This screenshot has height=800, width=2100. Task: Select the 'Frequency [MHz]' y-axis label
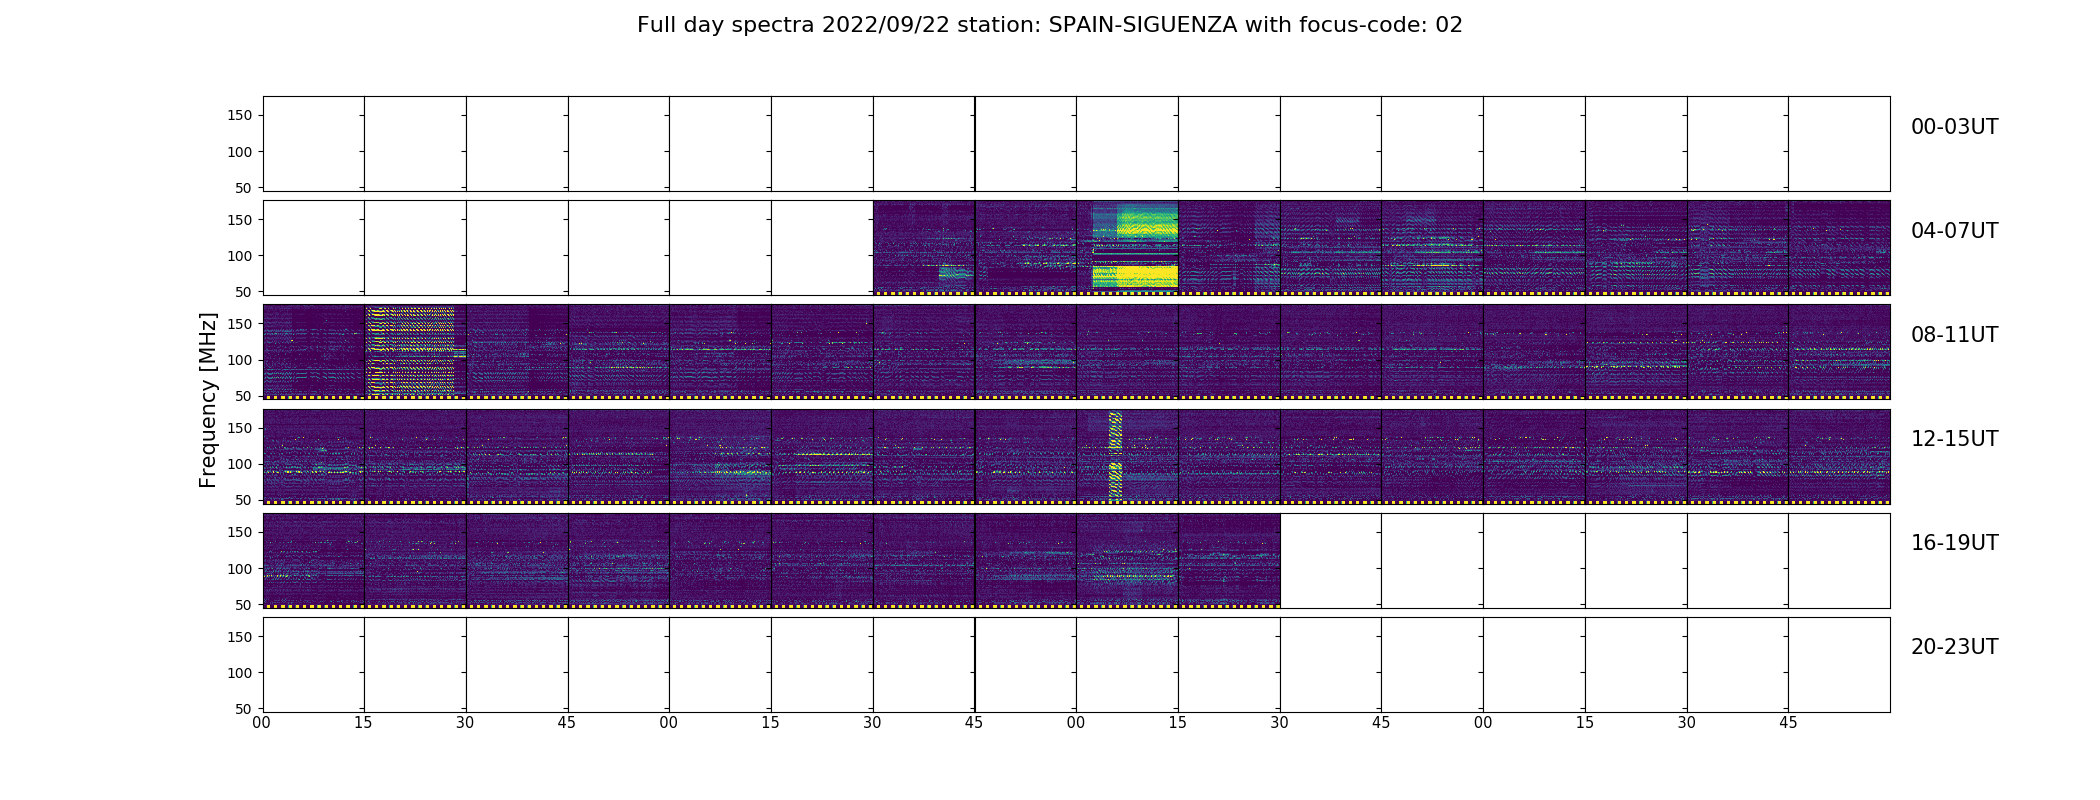click(x=208, y=400)
